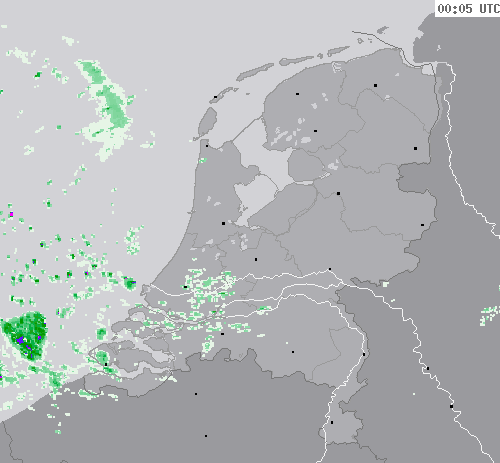
Task: Select the green rain cell over Walcheren in Zeeland
Action: click(102, 357)
